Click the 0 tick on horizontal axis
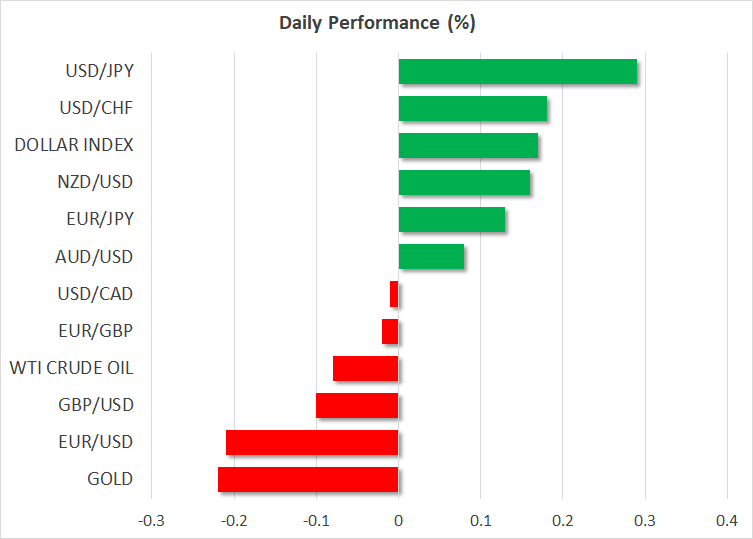The height and width of the screenshot is (539, 753). 398,520
